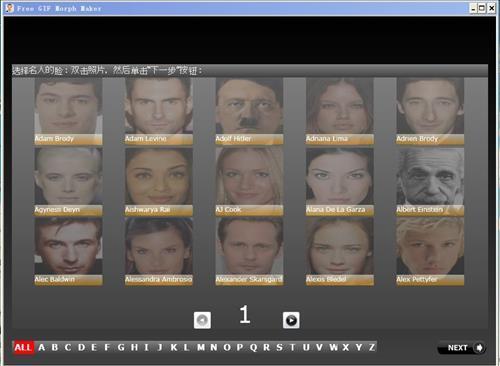Filter celebrities by letter L
This screenshot has width=500, height=366.
point(186,347)
